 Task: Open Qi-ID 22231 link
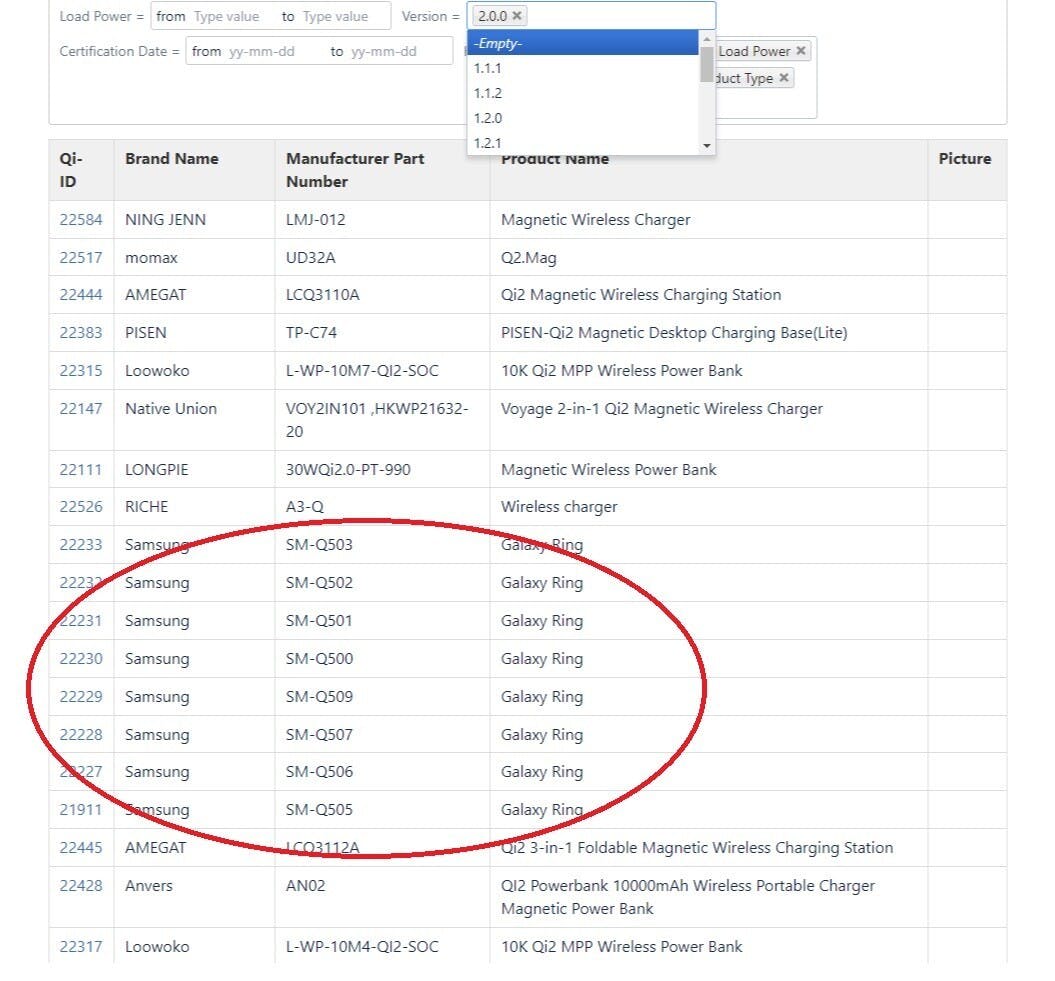[x=81, y=620]
